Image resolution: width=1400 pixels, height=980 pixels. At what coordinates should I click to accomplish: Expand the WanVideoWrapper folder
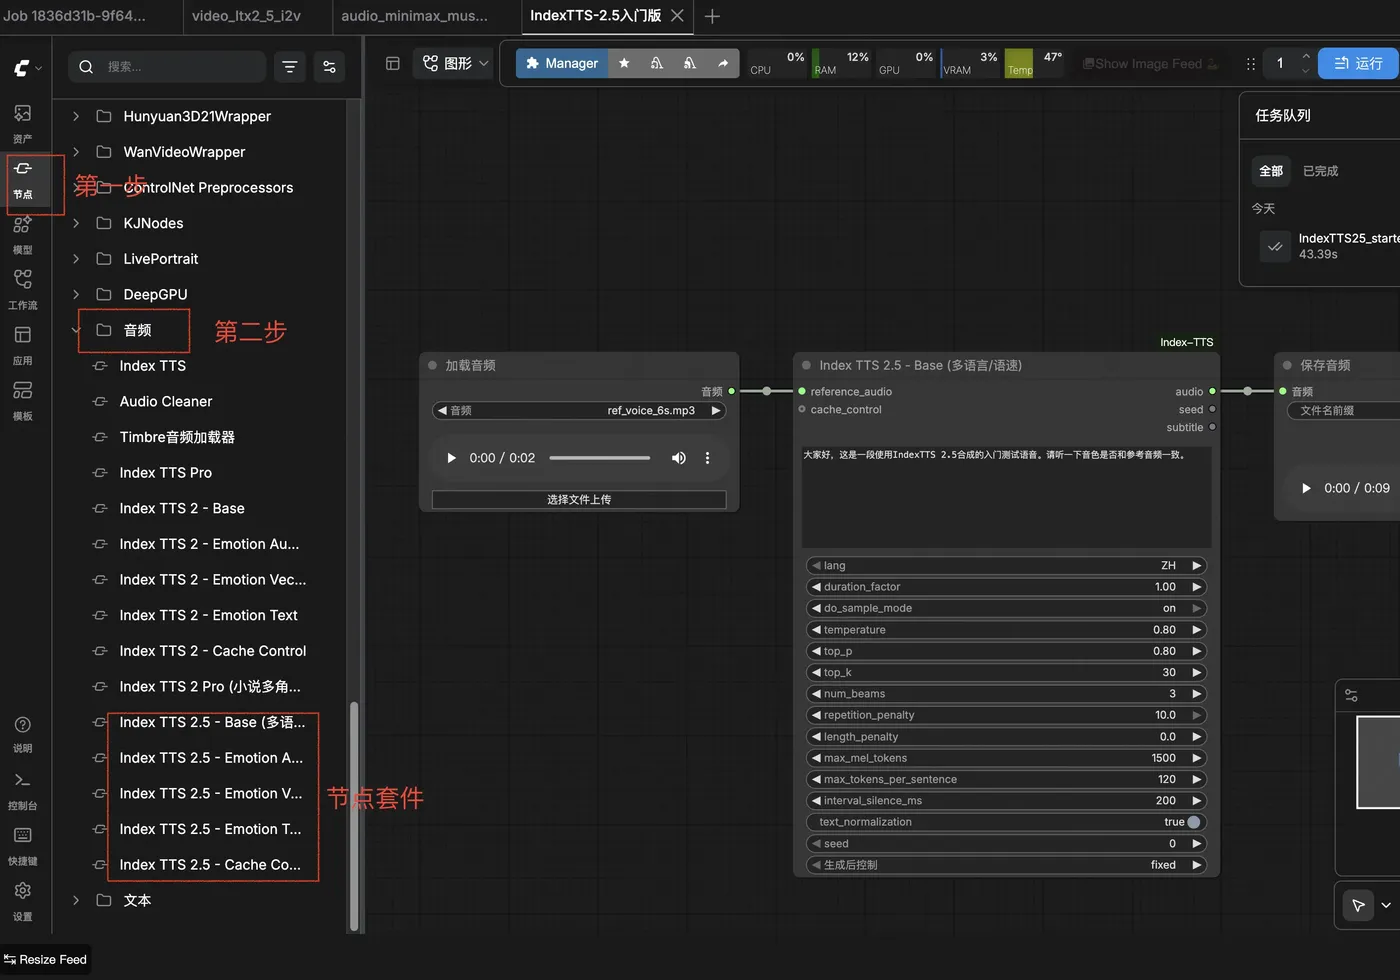76,152
